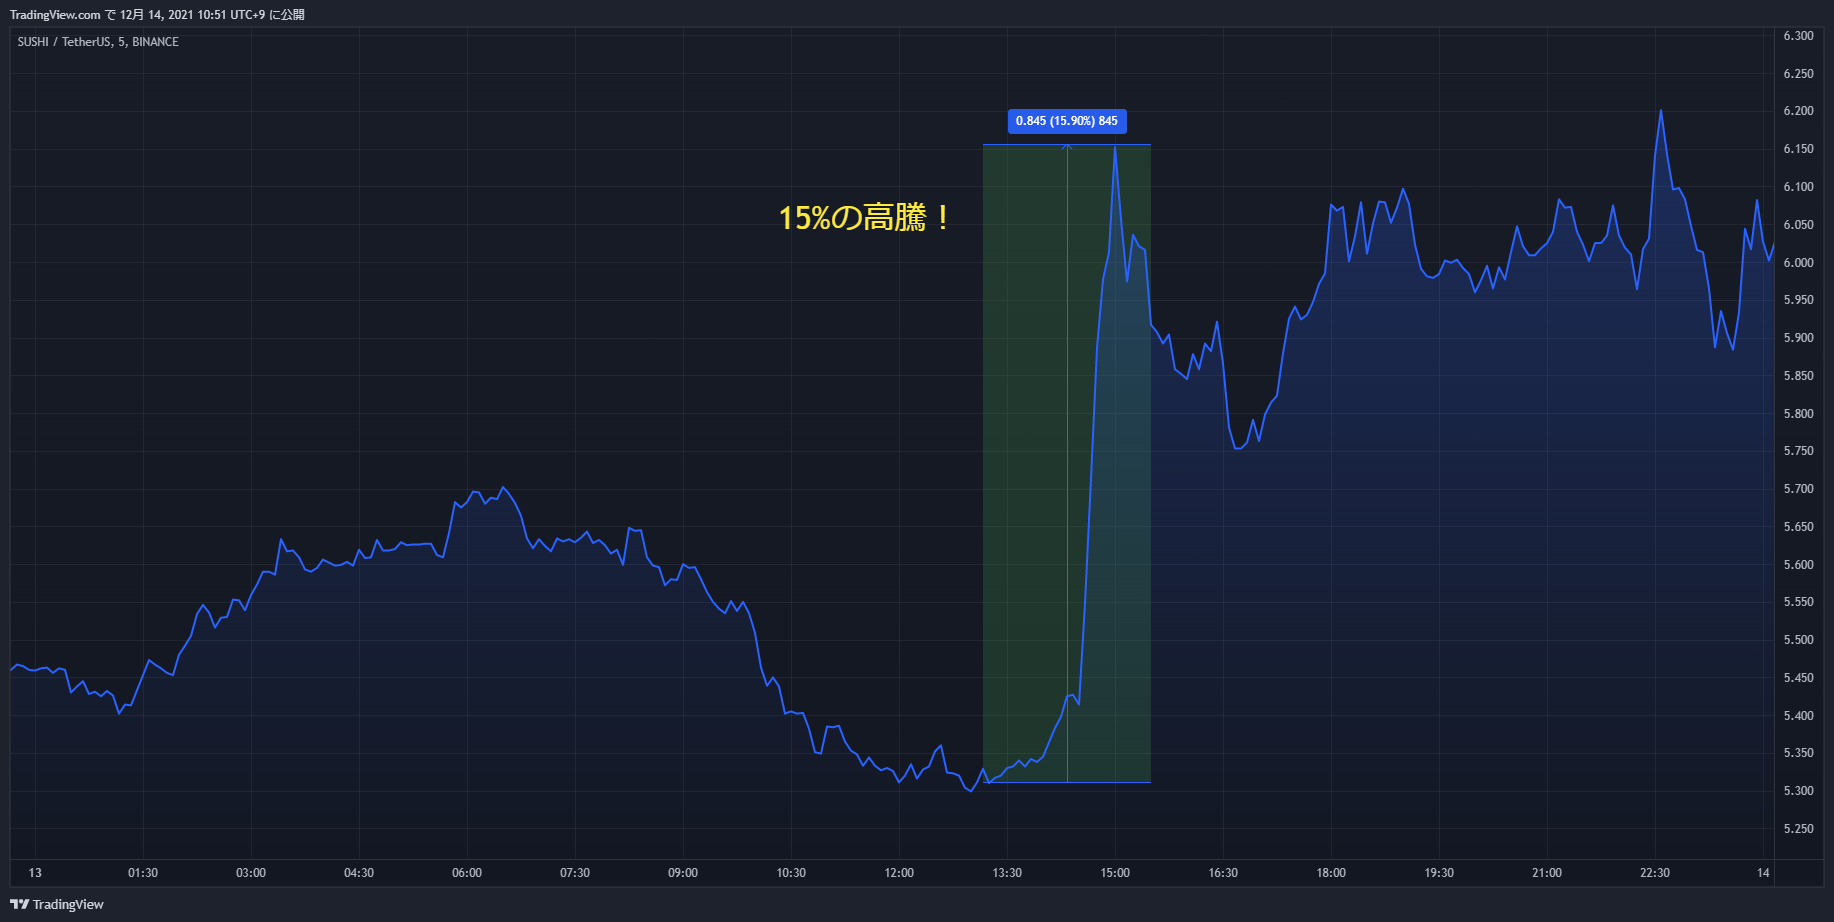
Task: Click price axis label 5.650
Action: click(x=1798, y=527)
